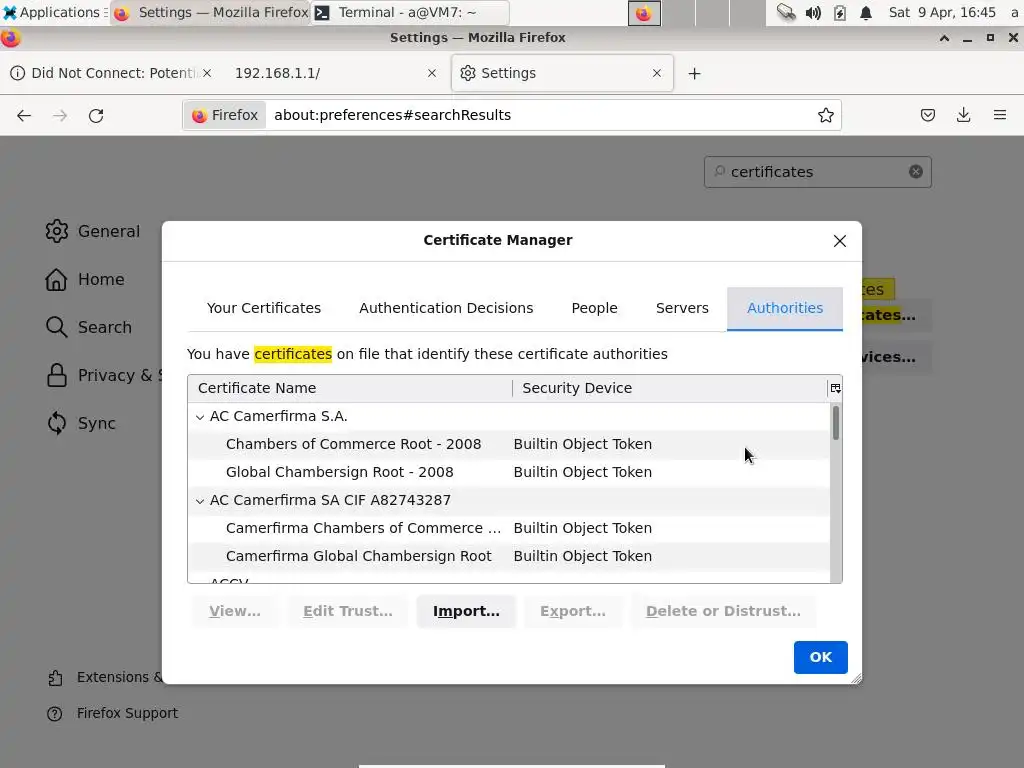Open the Authentication Decisions tab

(x=446, y=308)
